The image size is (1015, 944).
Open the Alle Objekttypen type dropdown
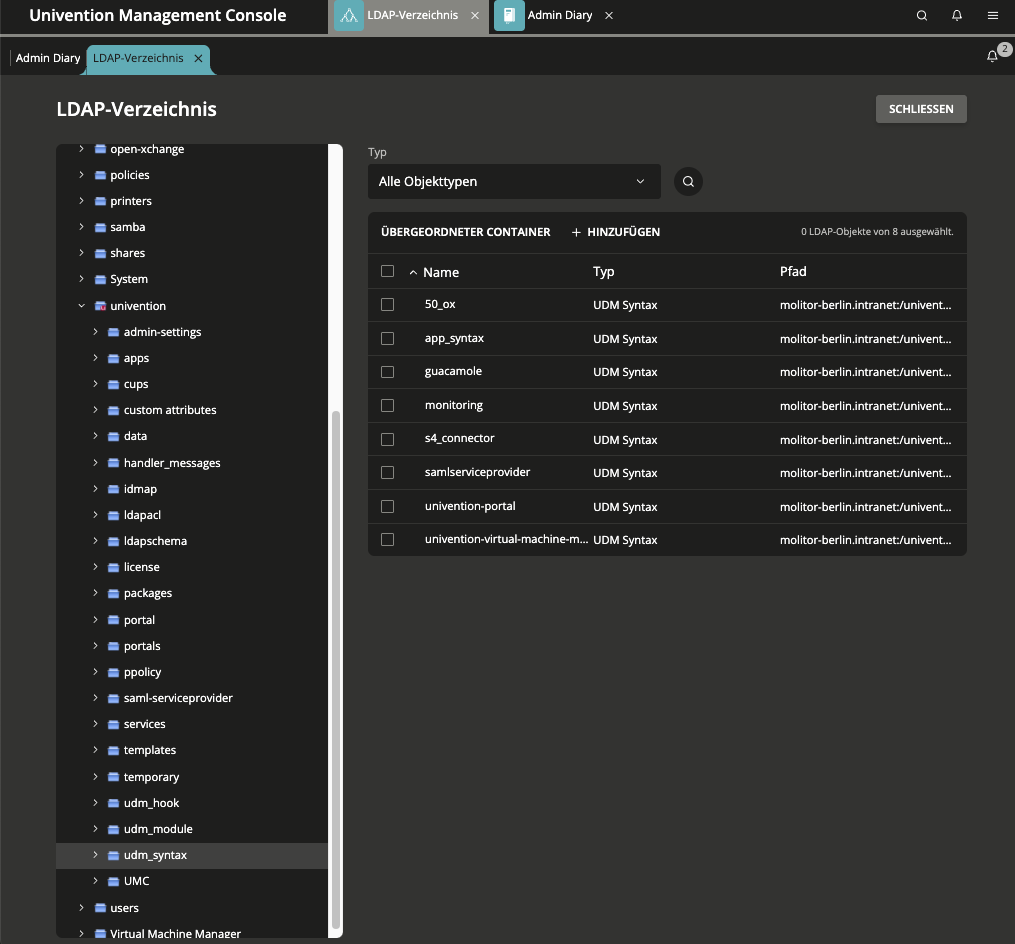tap(513, 182)
